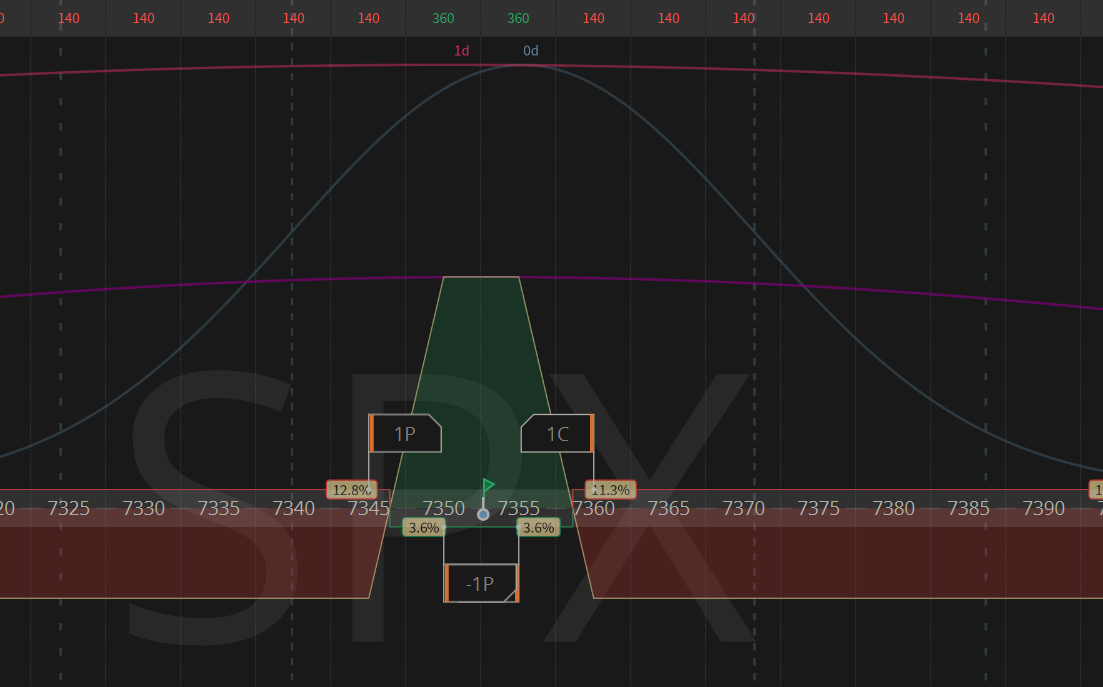Click the 7330 strike on the price axis
The width and height of the screenshot is (1103, 687).
point(144,508)
